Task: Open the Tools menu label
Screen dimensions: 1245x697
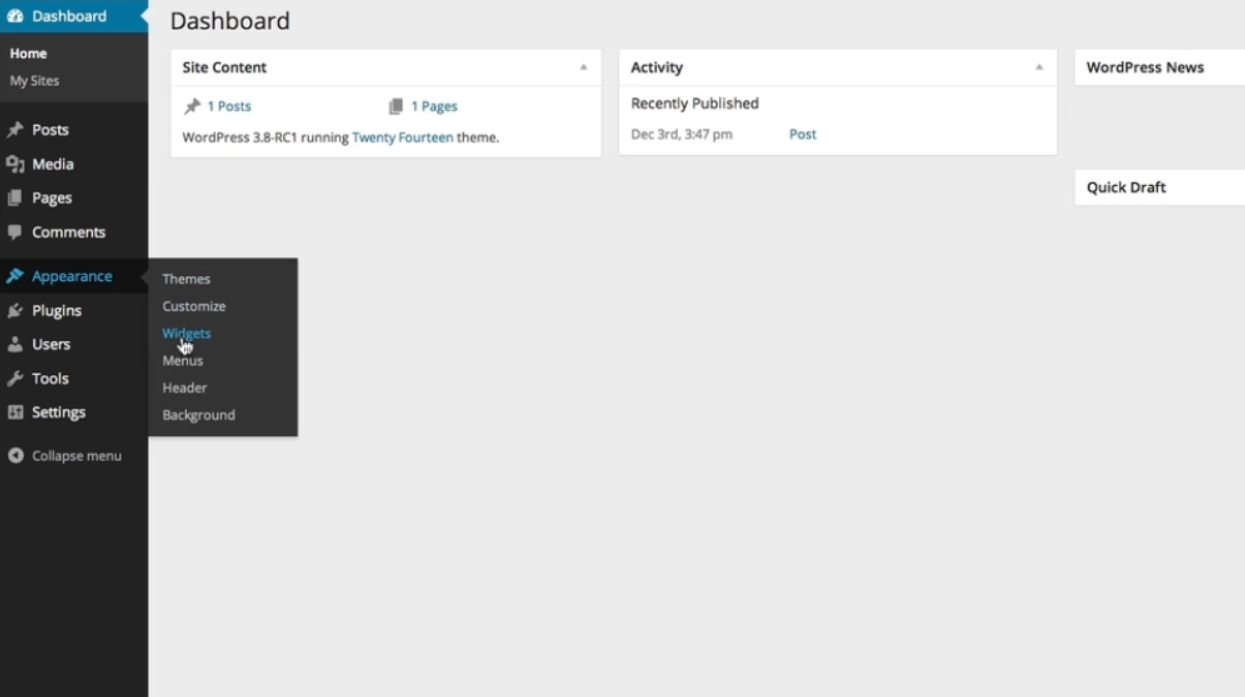Action: [50, 378]
